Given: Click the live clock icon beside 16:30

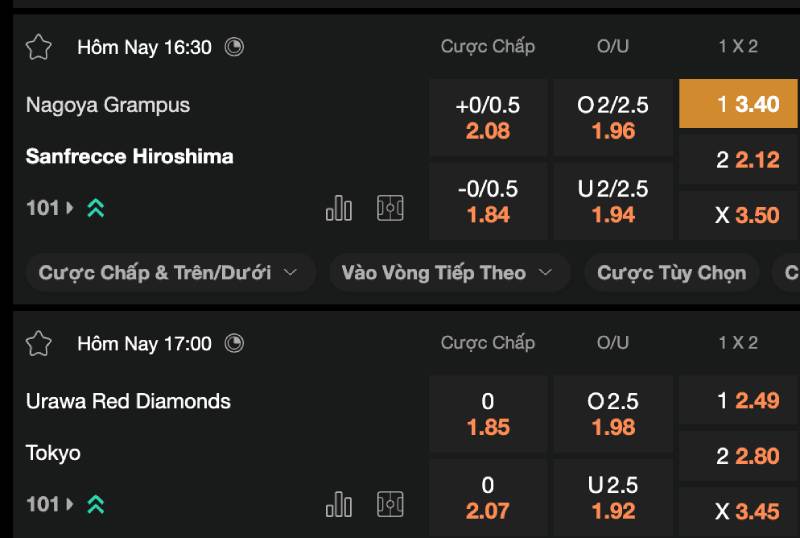Looking at the screenshot, I should point(234,47).
